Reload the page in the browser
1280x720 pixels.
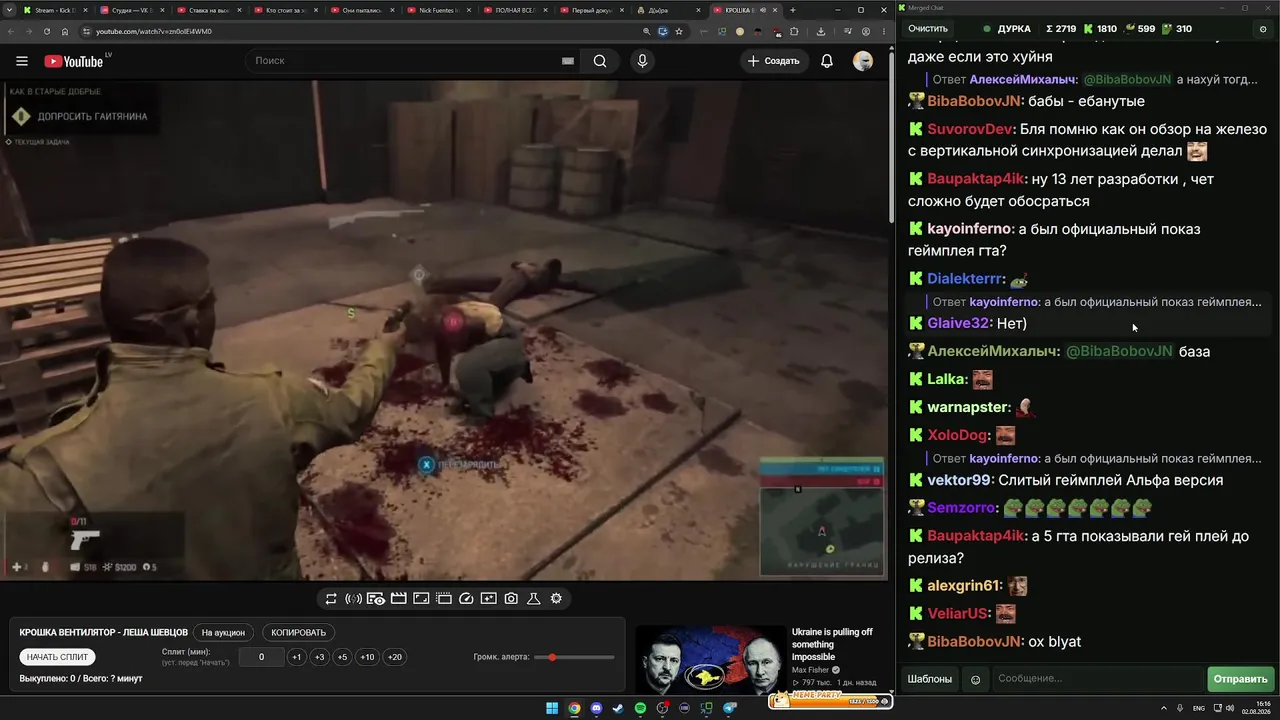(47, 31)
